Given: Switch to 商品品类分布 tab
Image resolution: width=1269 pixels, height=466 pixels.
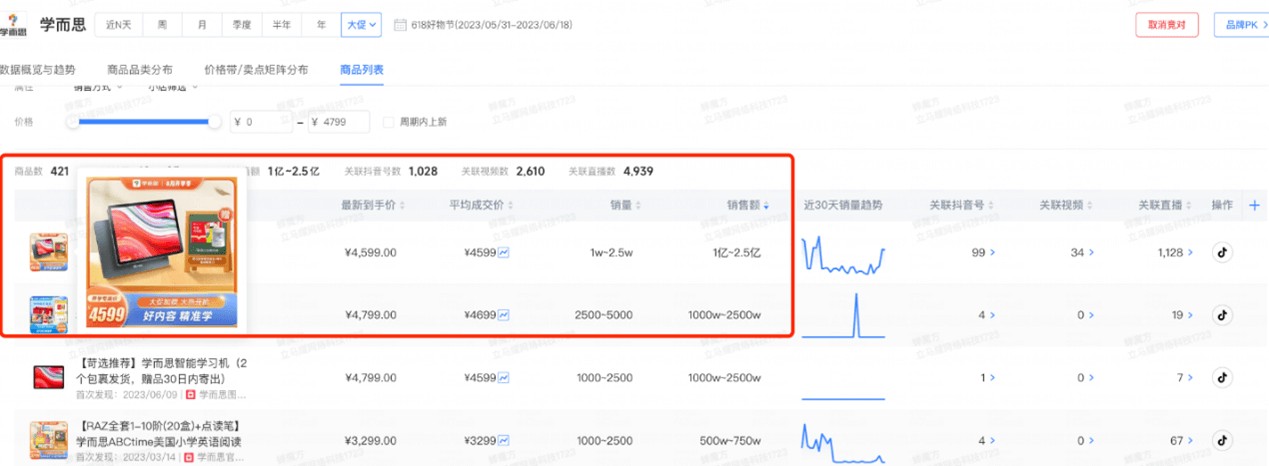Looking at the screenshot, I should [140, 70].
